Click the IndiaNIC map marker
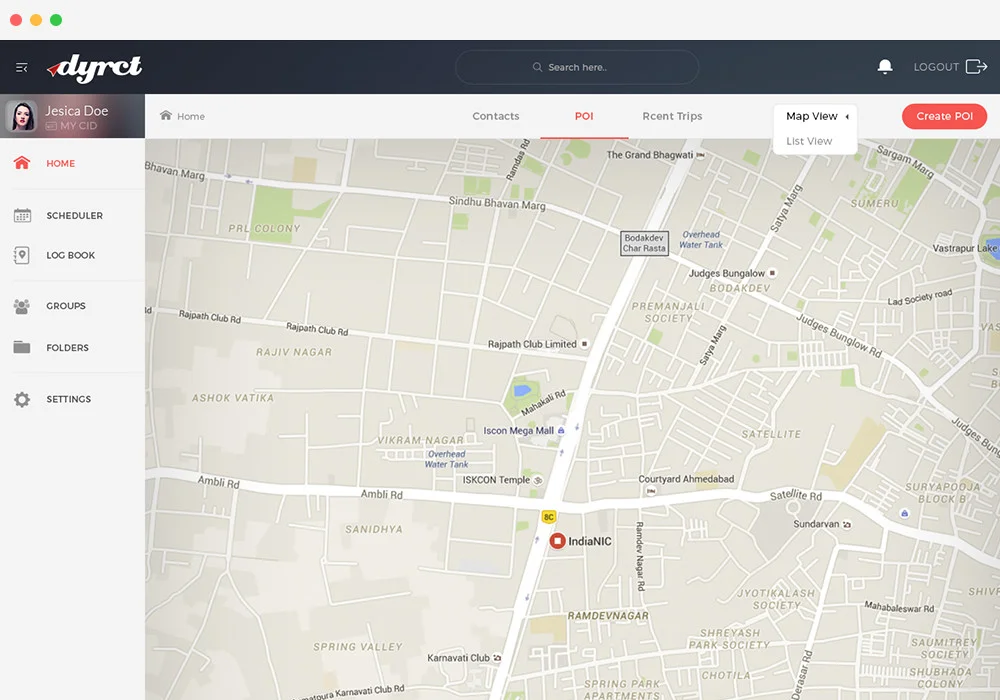The image size is (1000, 700). (x=559, y=541)
